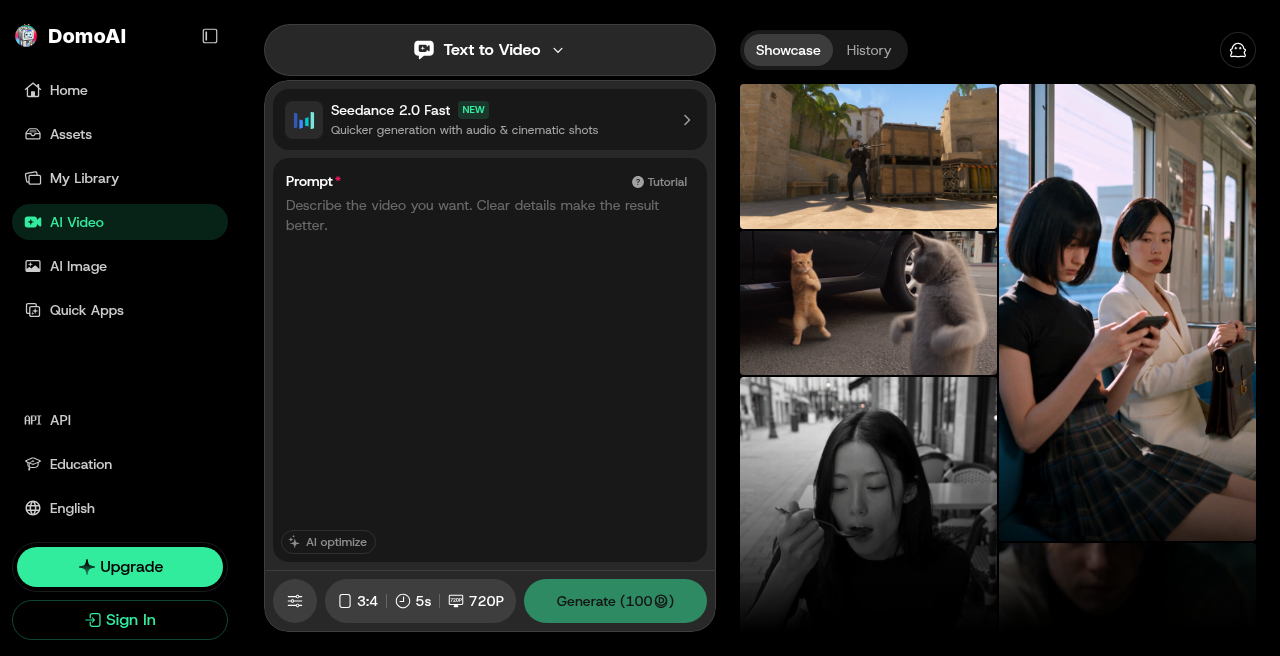Click the AI optimize button
Image resolution: width=1280 pixels, height=656 pixels.
pos(328,542)
